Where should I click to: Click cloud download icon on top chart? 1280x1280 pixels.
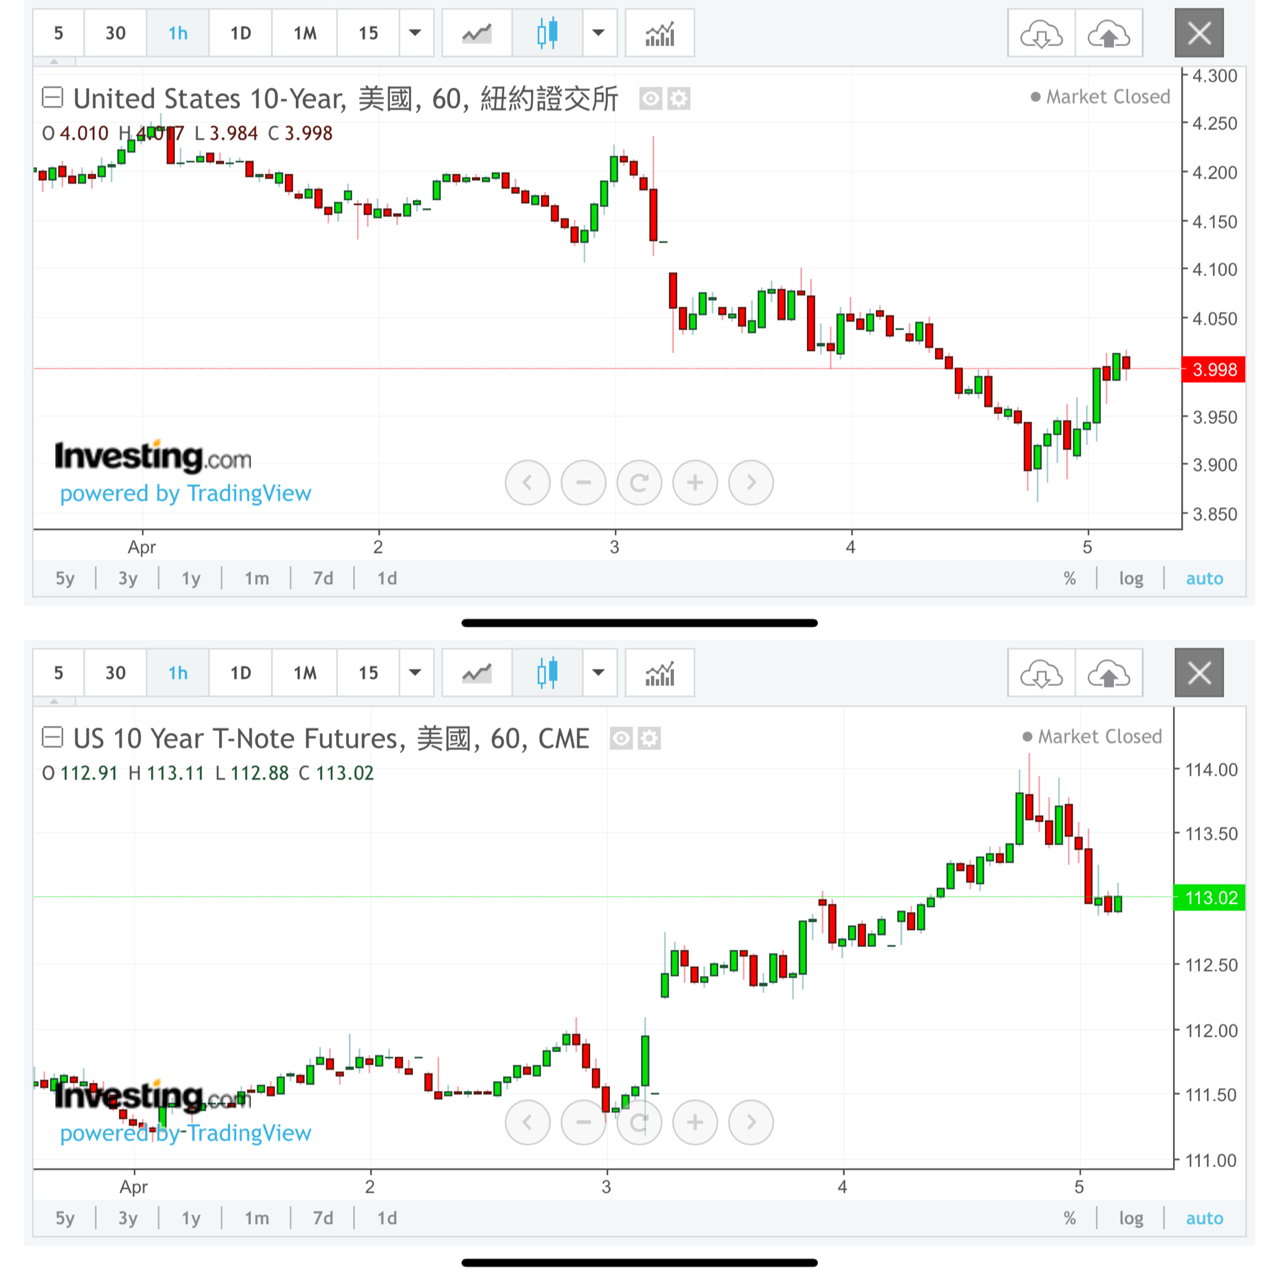click(1041, 34)
